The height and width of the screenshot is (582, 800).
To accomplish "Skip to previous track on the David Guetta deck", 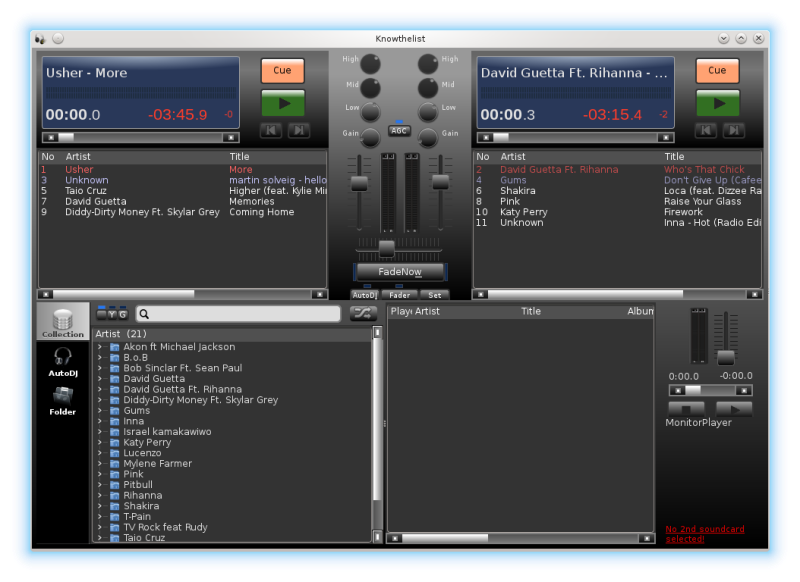I will (706, 131).
